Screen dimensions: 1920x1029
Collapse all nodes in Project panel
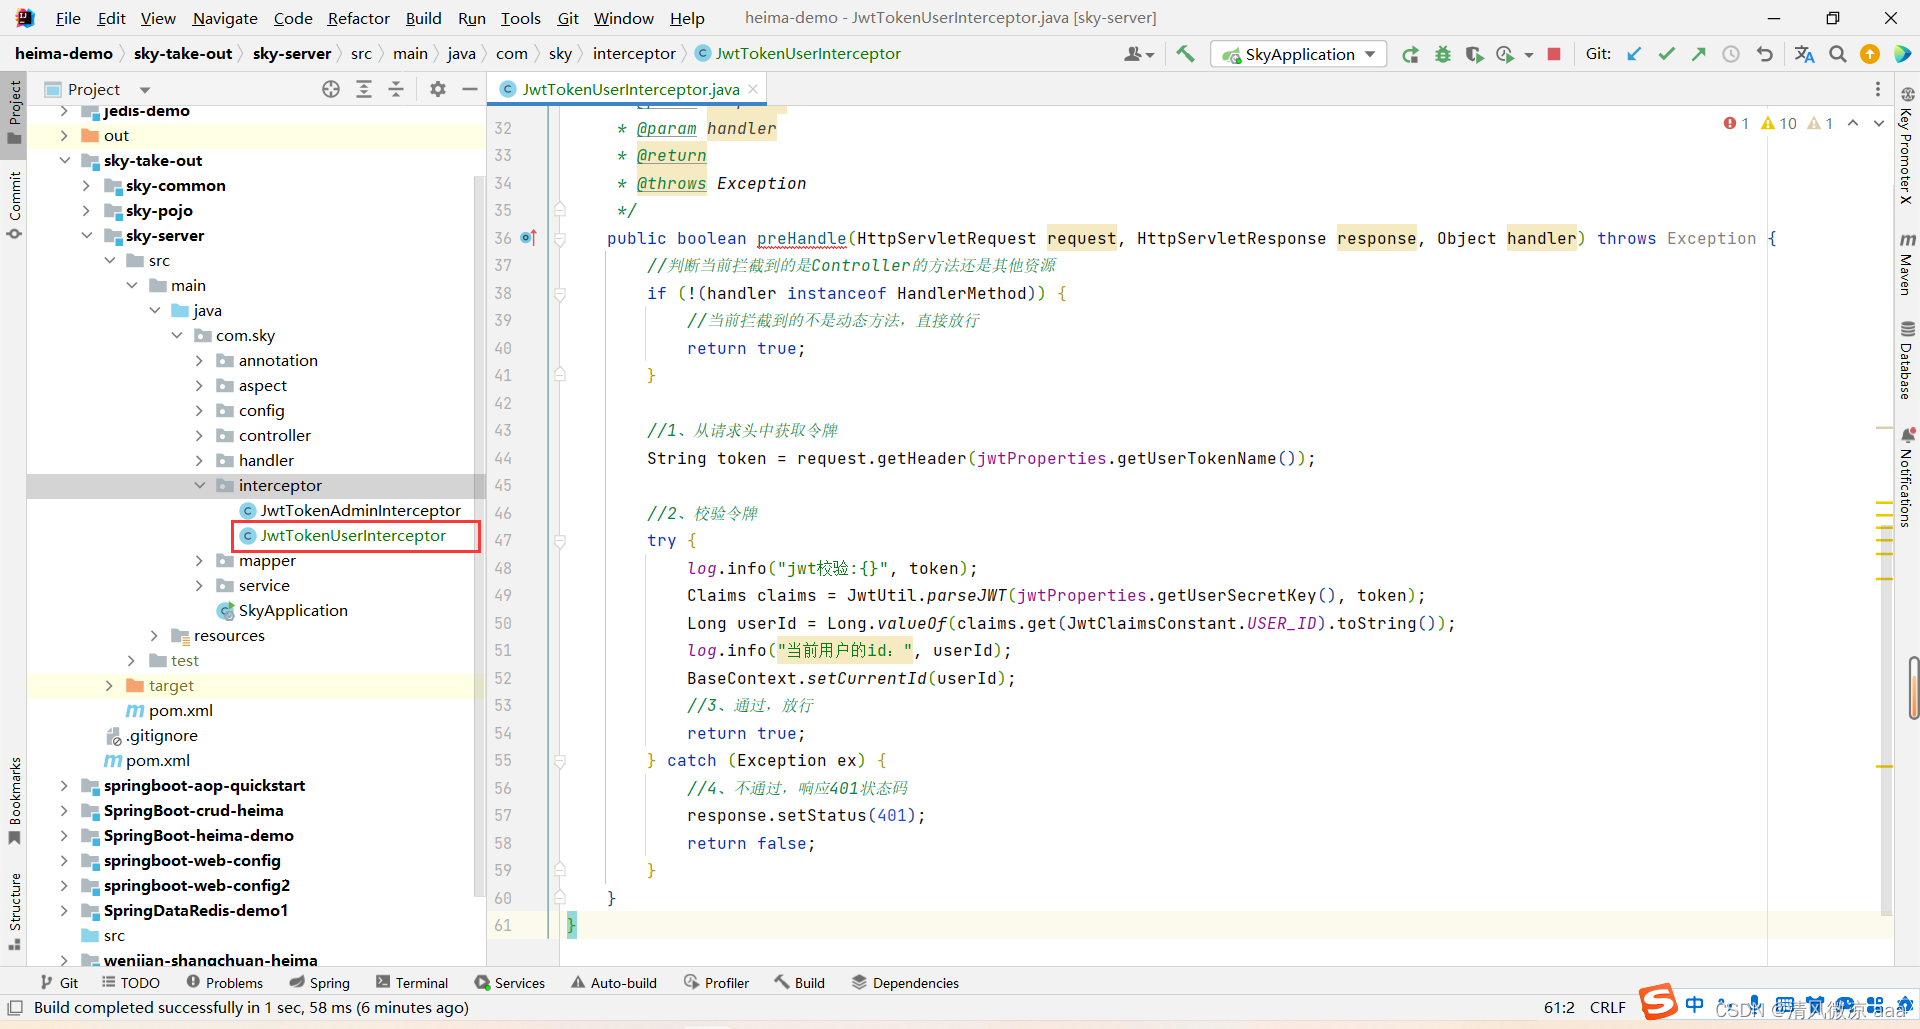pyautogui.click(x=396, y=89)
